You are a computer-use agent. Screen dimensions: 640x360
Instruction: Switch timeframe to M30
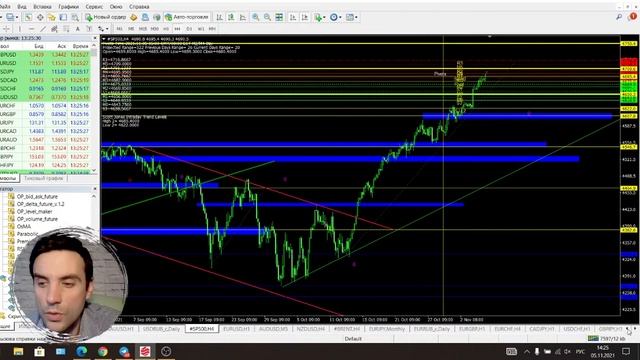(x=155, y=29)
